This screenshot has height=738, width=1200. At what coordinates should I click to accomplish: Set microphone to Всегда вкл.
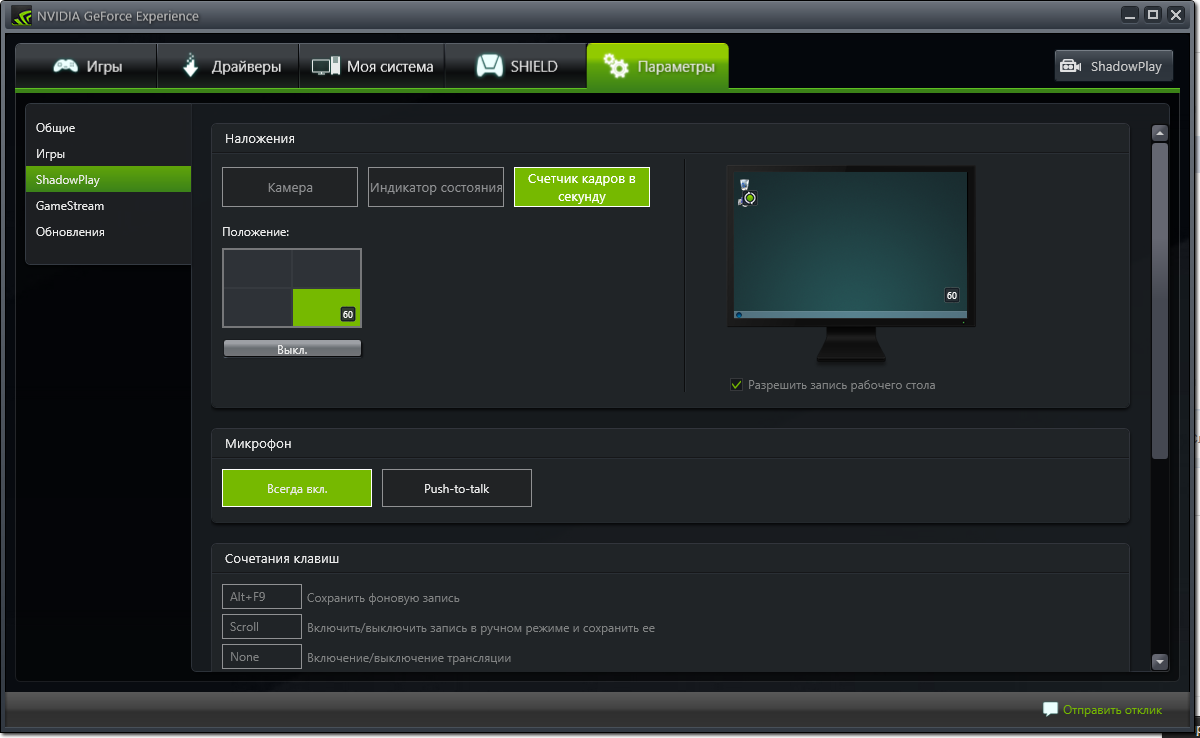click(297, 488)
